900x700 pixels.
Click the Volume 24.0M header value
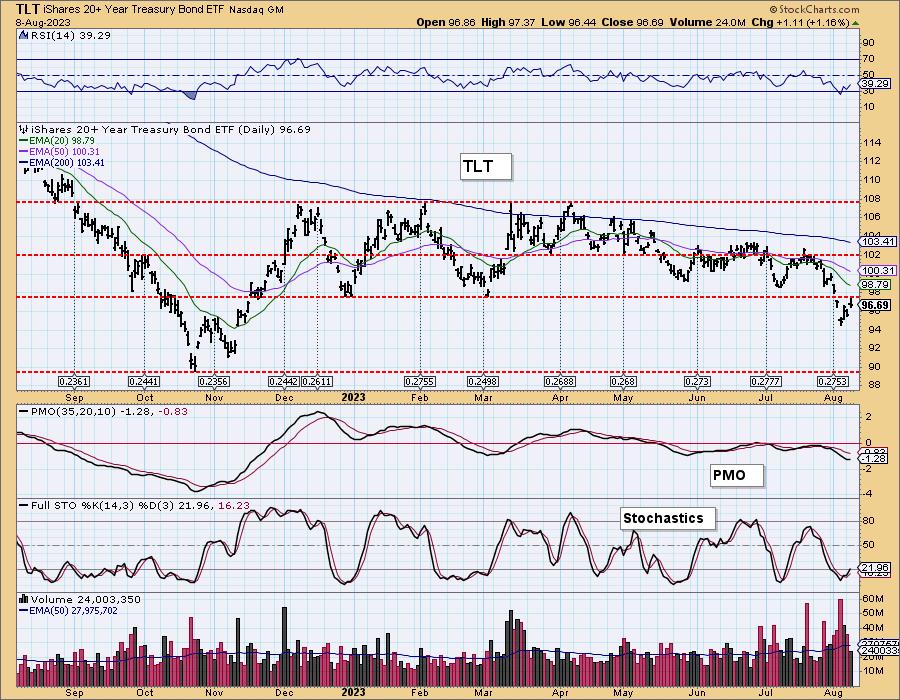(708, 22)
